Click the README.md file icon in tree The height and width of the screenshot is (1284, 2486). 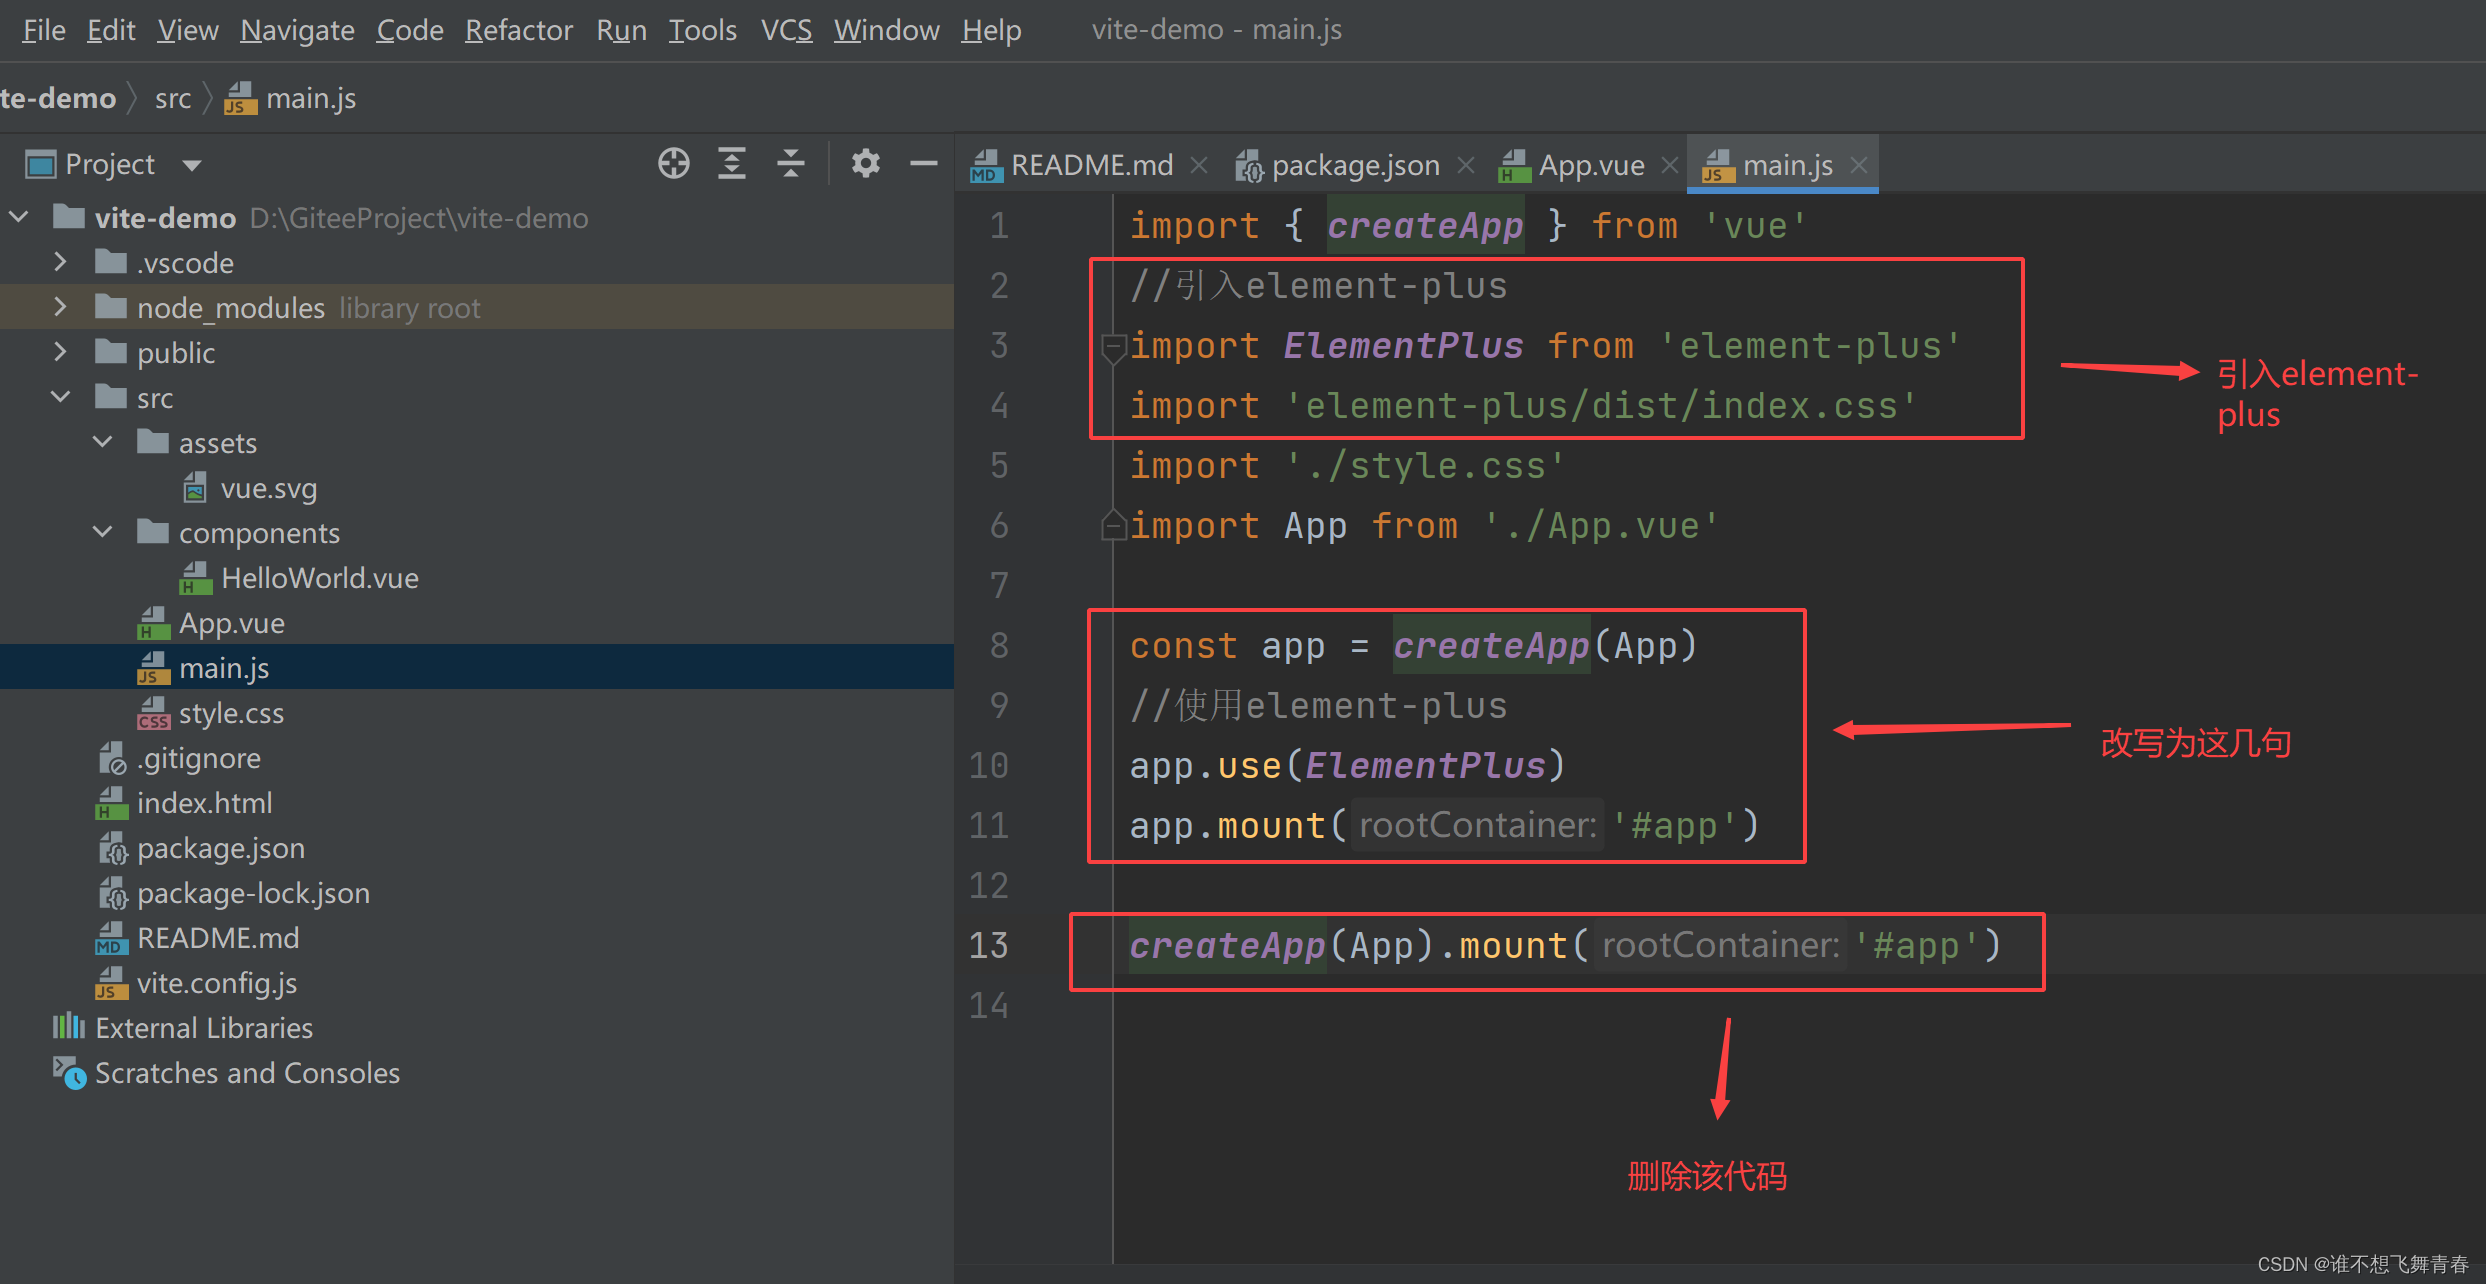pos(111,938)
